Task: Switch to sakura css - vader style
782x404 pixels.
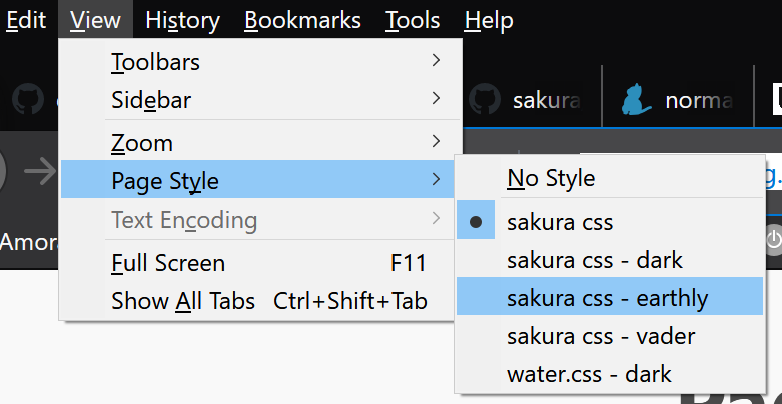Action: 610,336
